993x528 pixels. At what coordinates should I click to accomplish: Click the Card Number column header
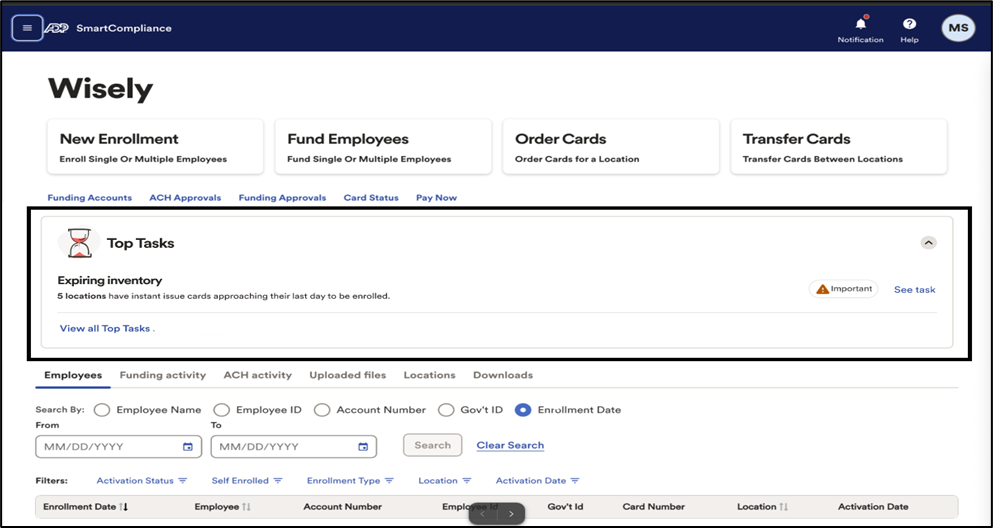pos(654,506)
